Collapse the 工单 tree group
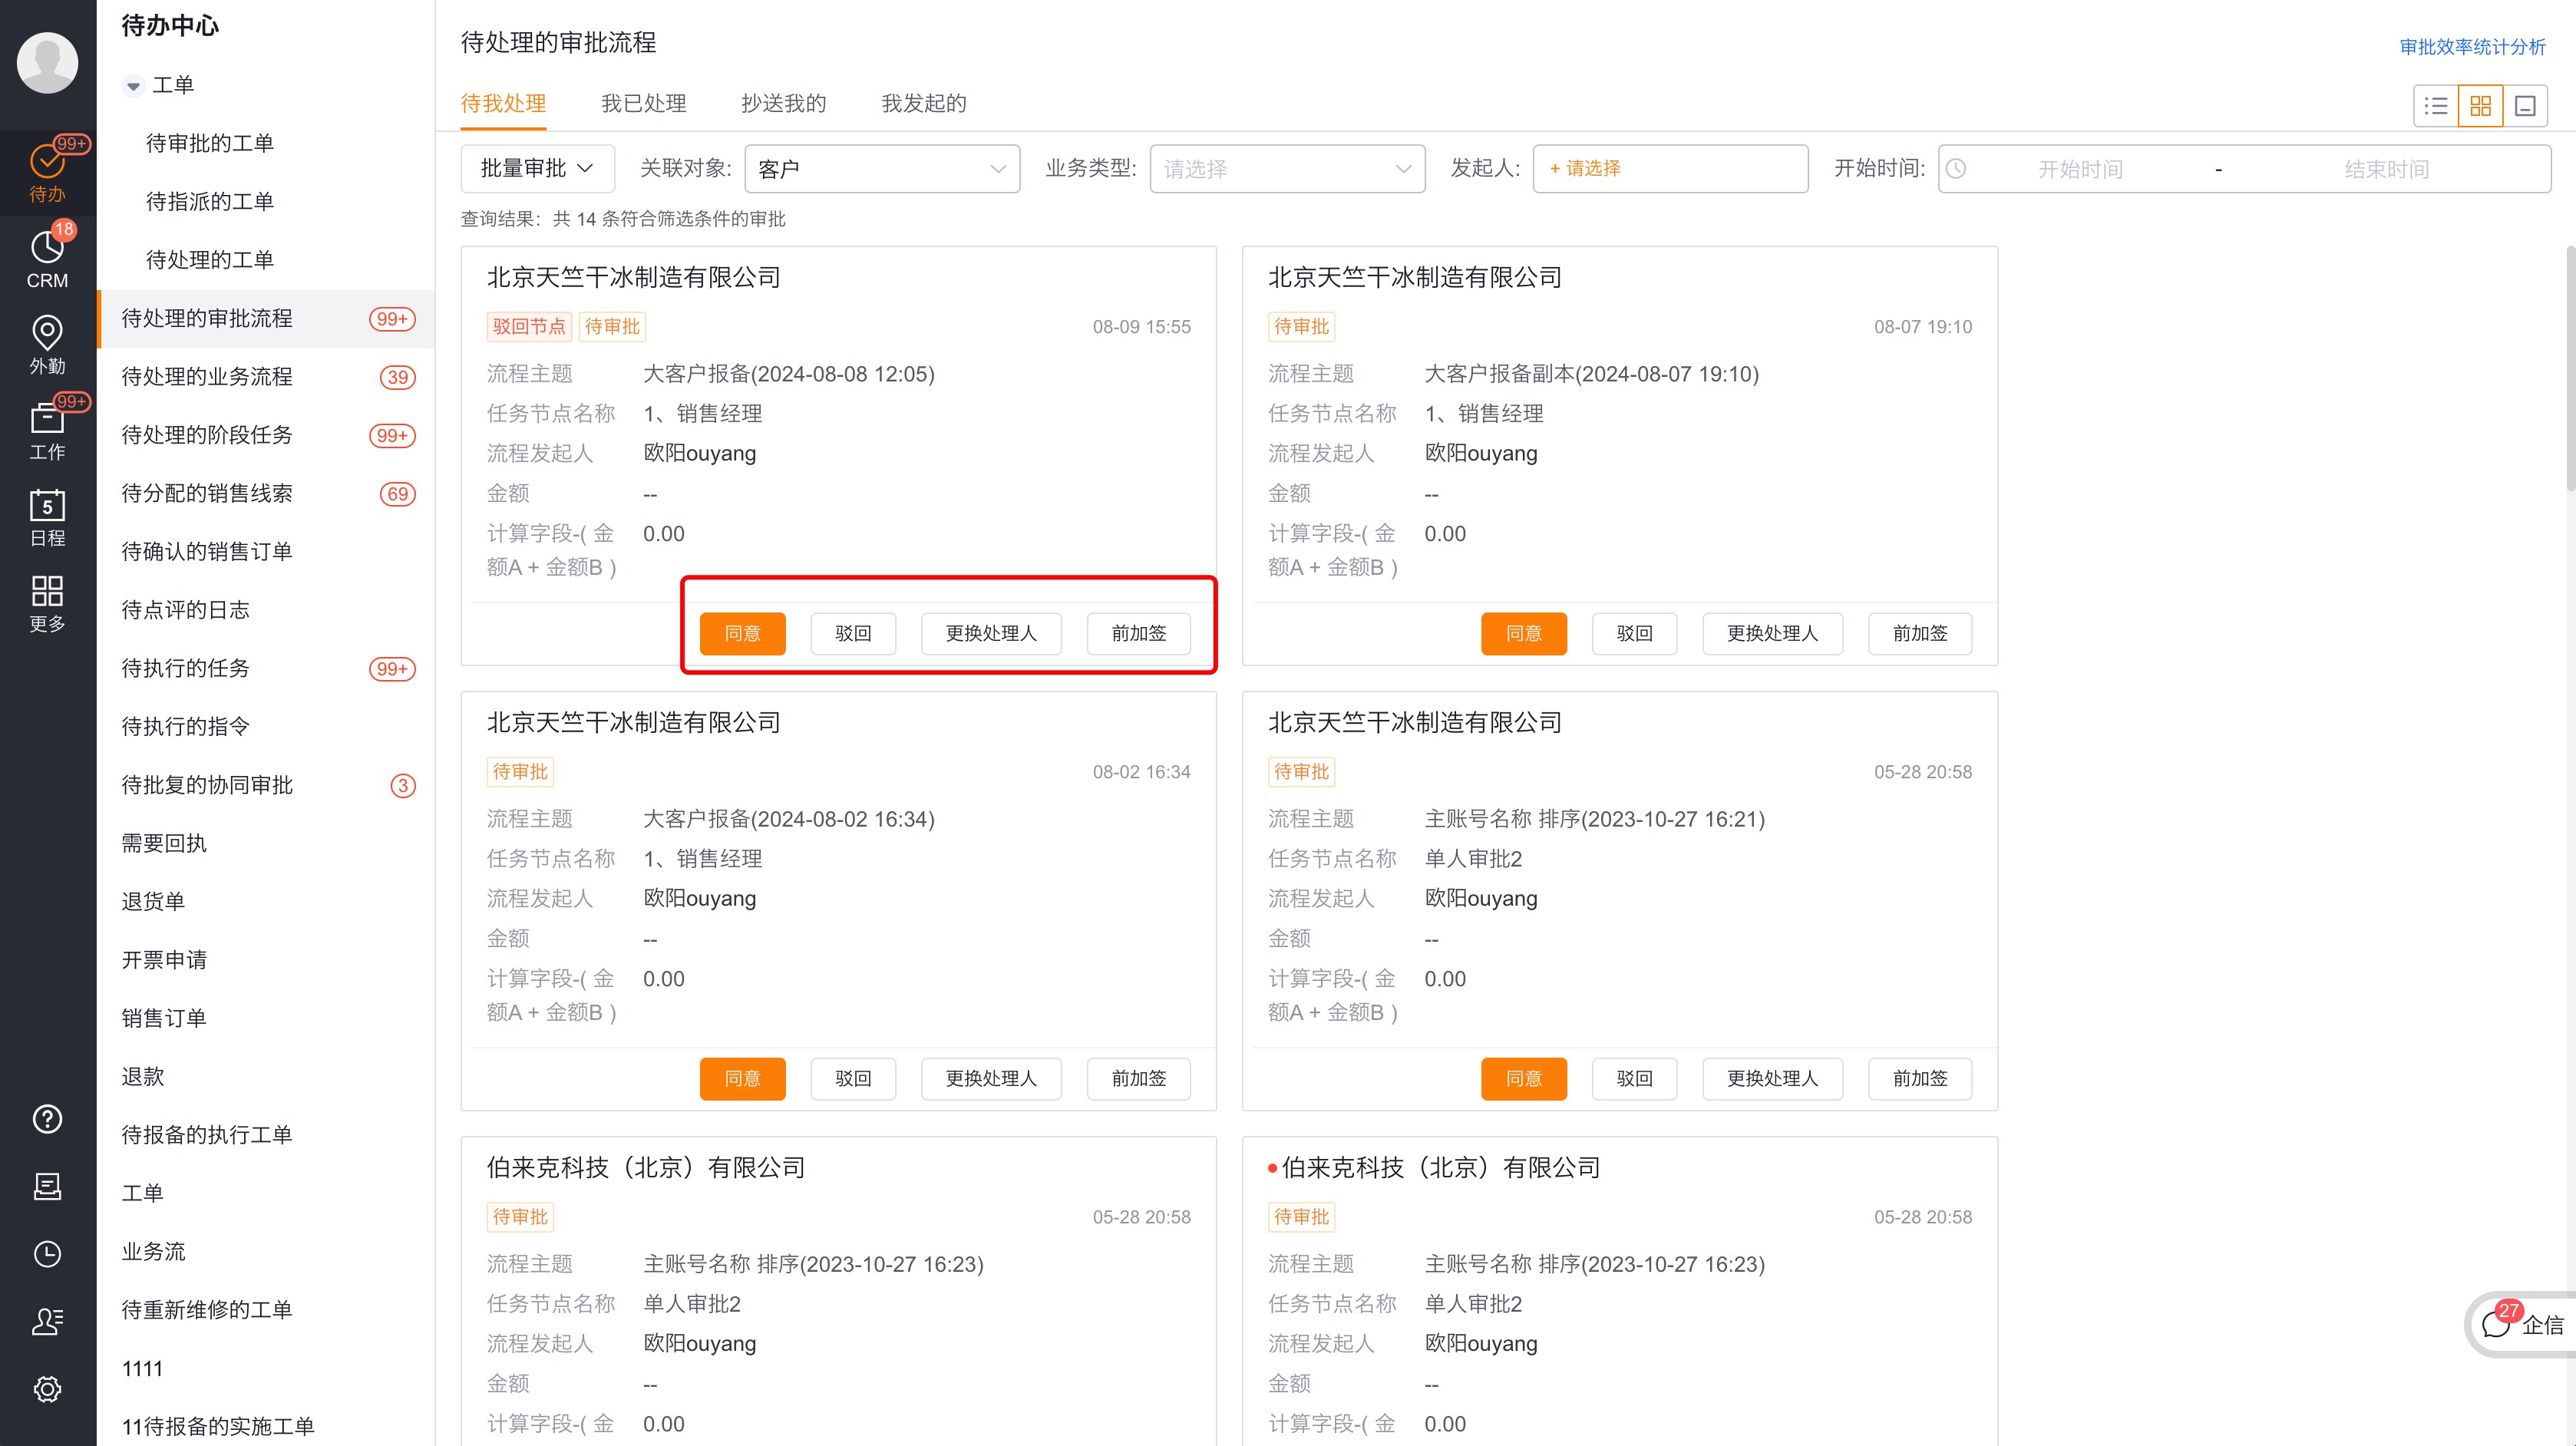The width and height of the screenshot is (2576, 1446). tap(133, 86)
